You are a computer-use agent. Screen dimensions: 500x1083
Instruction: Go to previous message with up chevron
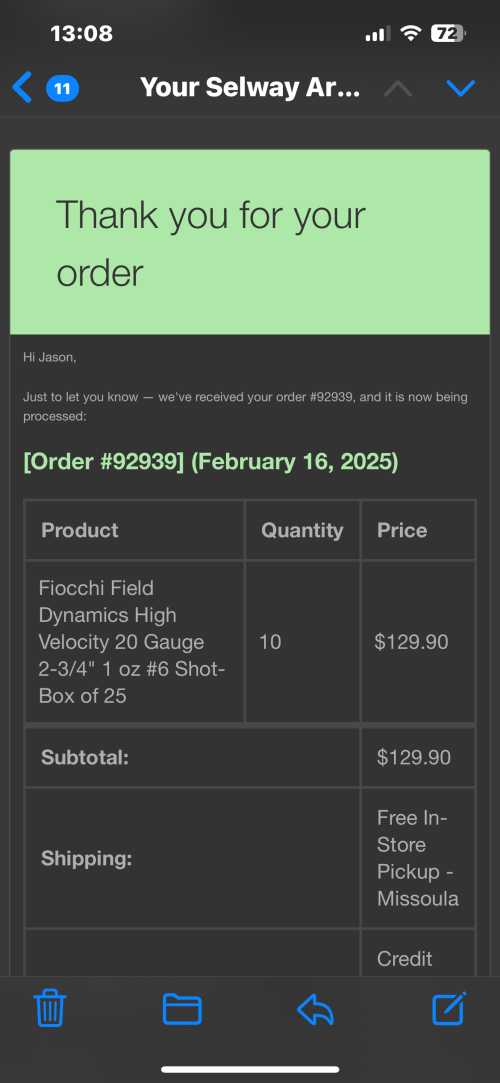(x=398, y=88)
